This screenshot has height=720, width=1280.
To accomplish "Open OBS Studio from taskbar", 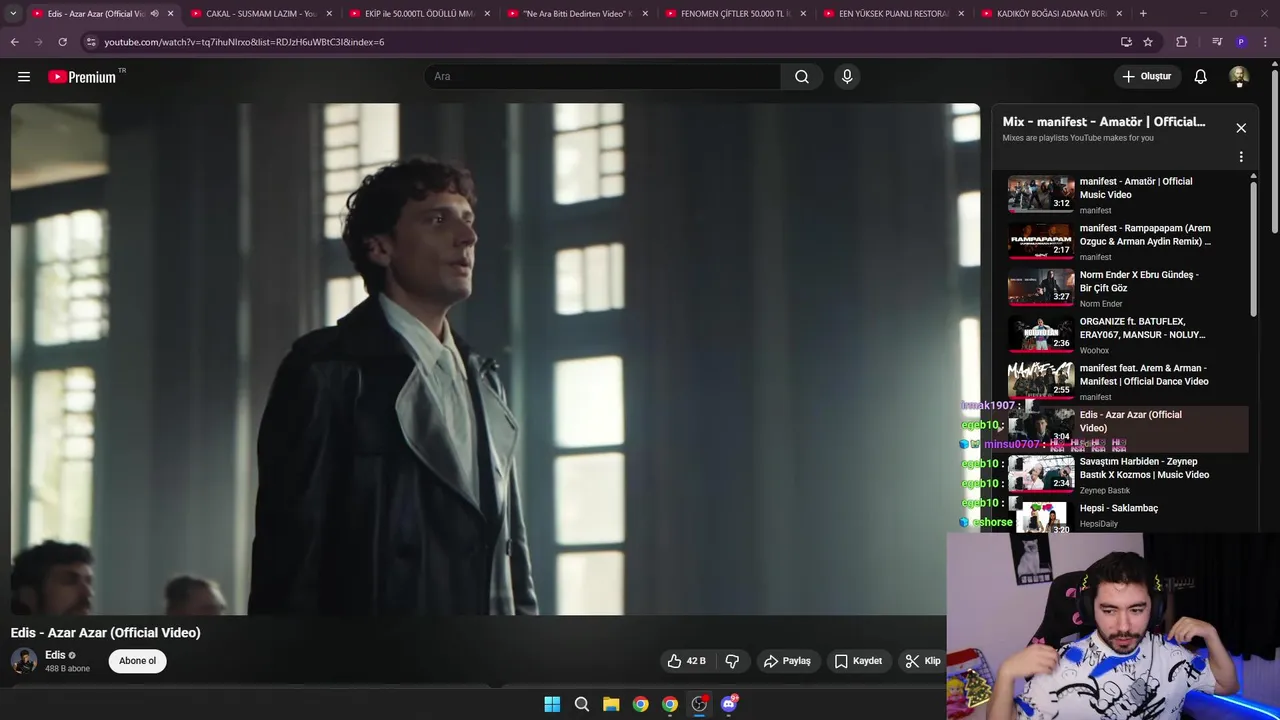I will (699, 704).
